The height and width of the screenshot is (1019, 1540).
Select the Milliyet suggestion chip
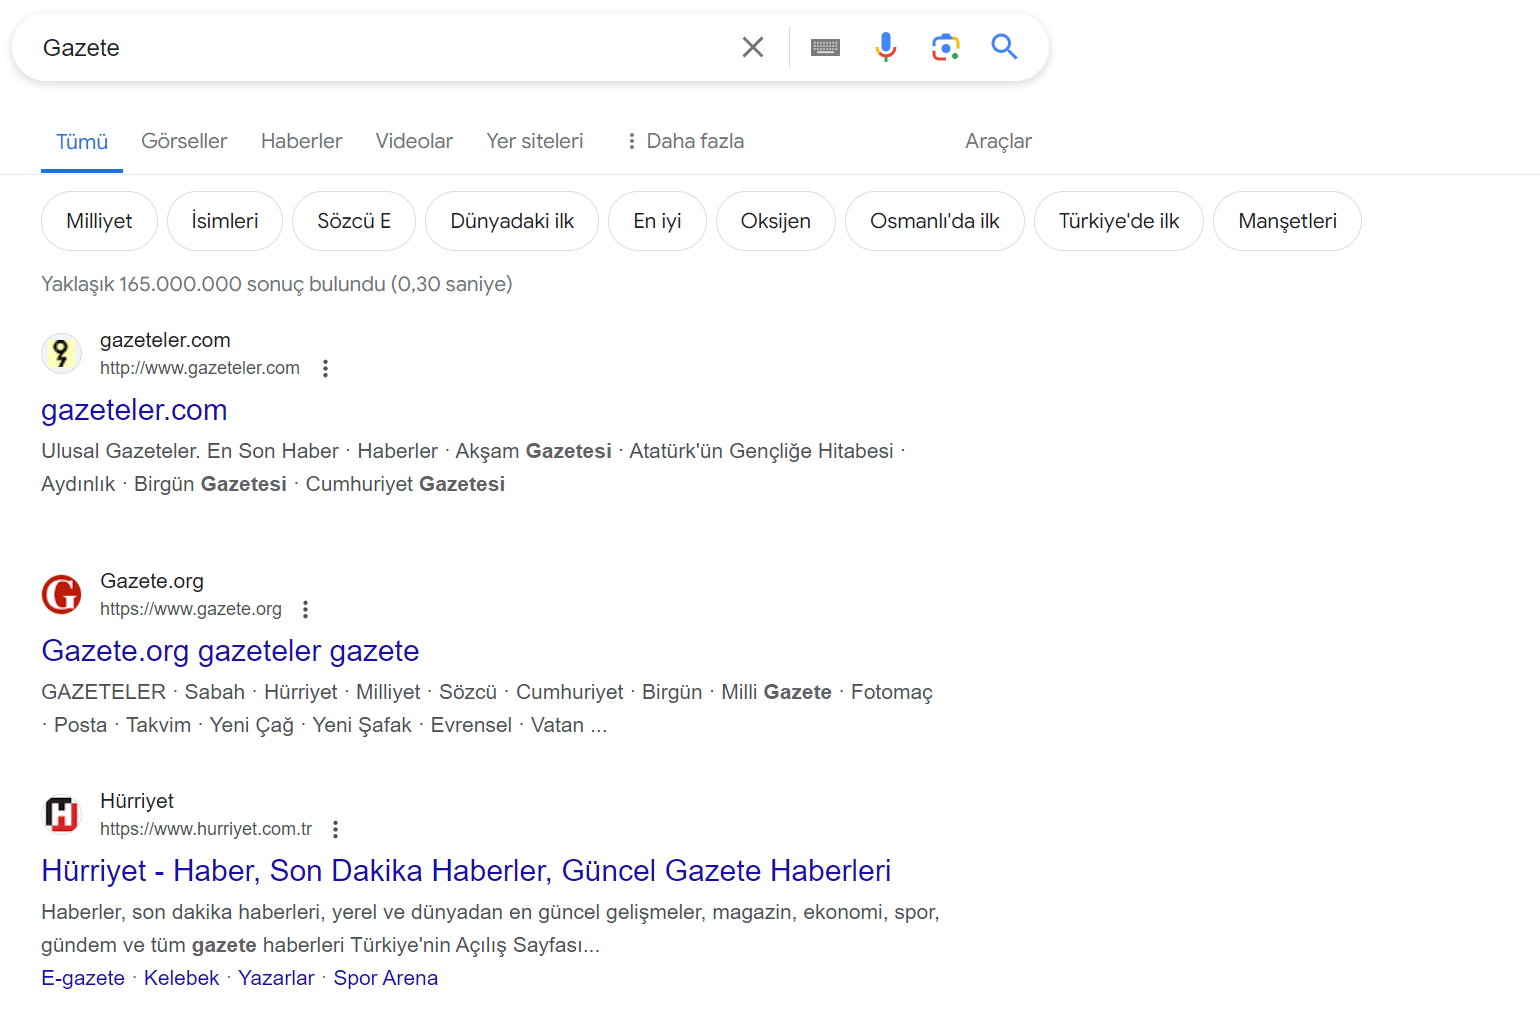tap(99, 221)
